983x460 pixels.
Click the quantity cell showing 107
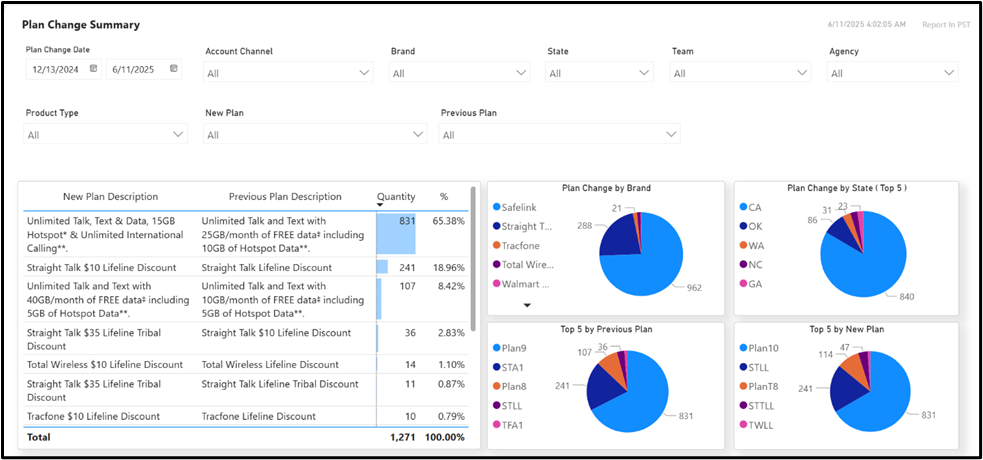[x=407, y=286]
